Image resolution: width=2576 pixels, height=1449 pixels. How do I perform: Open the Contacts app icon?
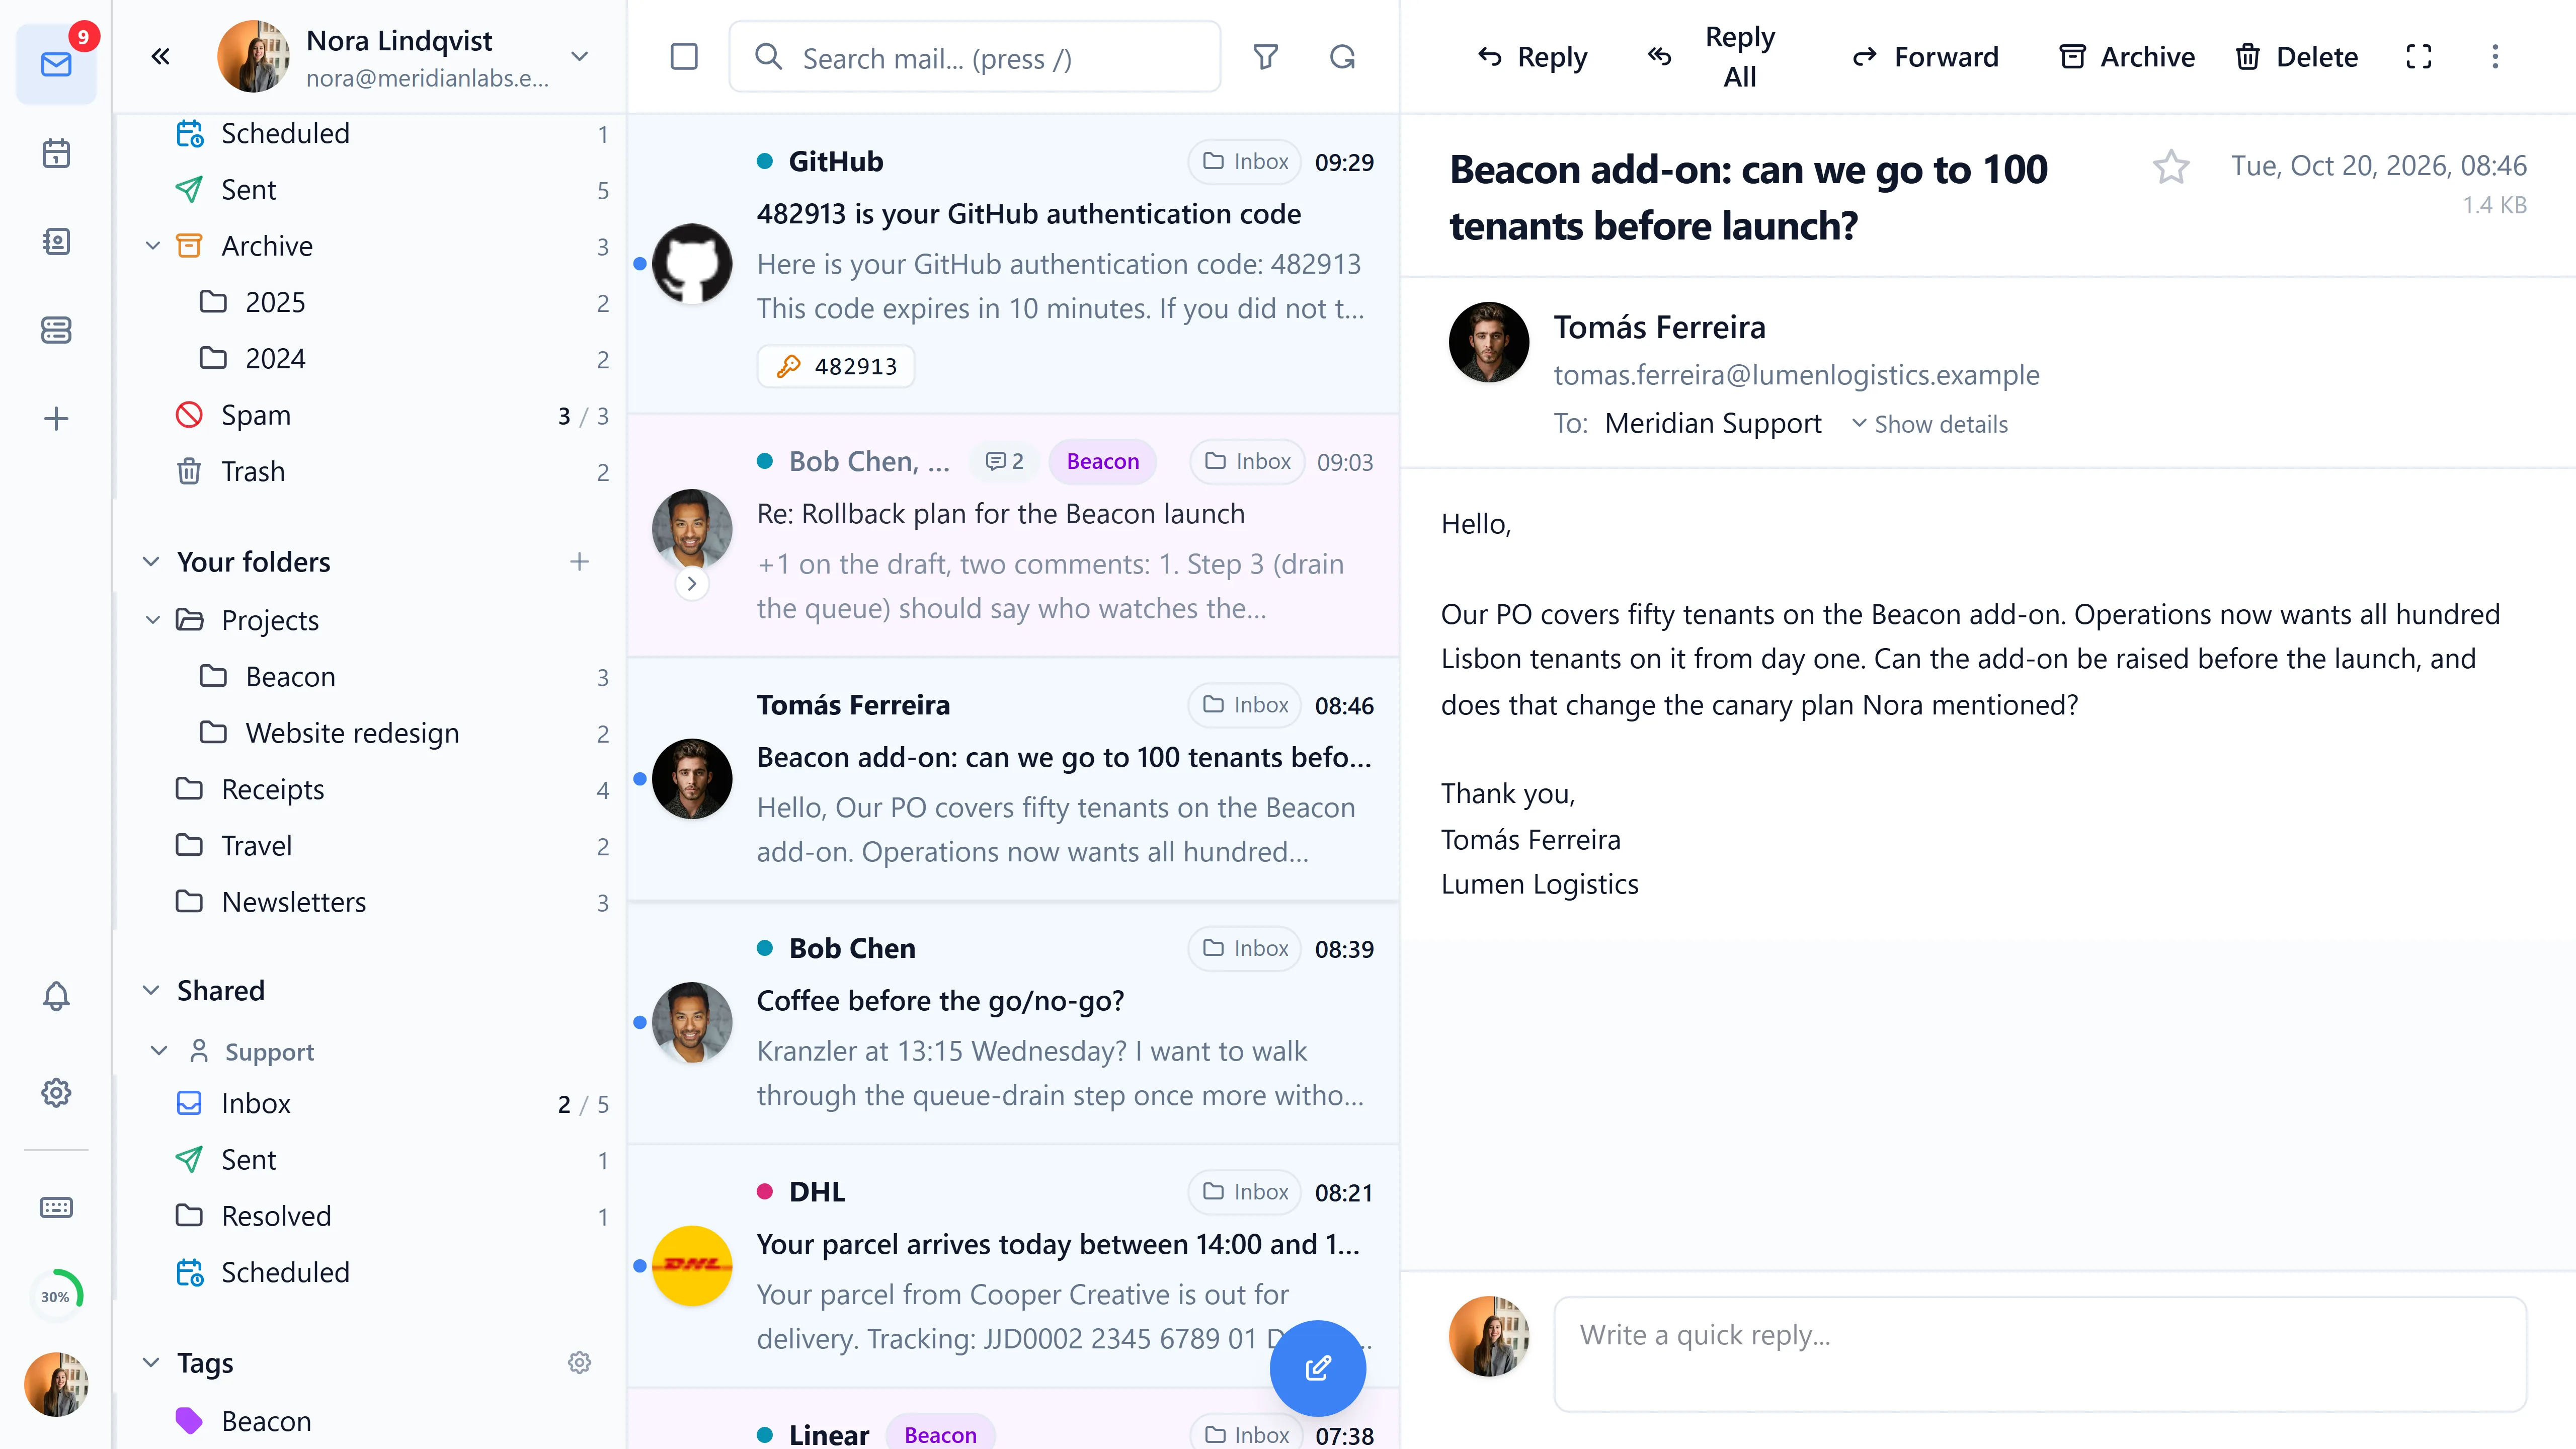pos(56,241)
